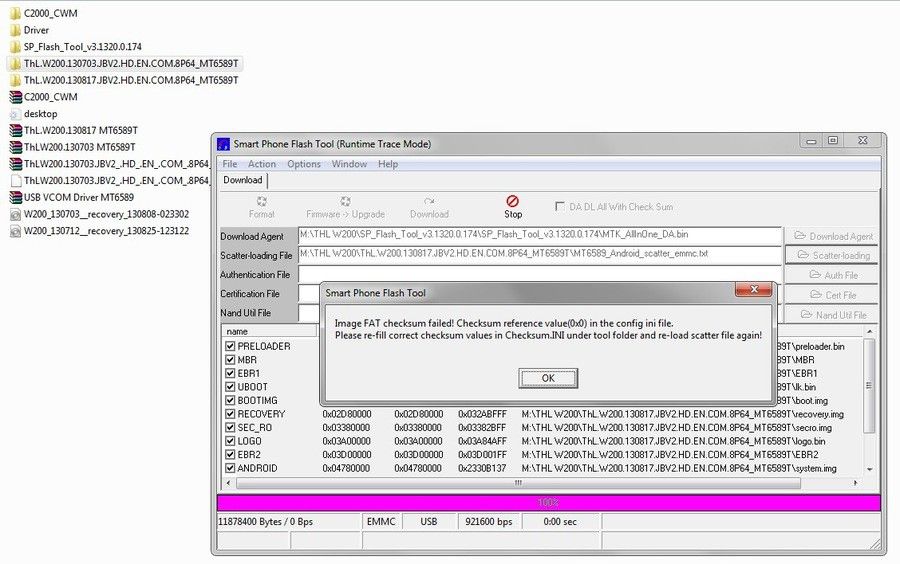The height and width of the screenshot is (564, 900).
Task: Toggle the EBR1 checkbox
Action: pyautogui.click(x=230, y=373)
